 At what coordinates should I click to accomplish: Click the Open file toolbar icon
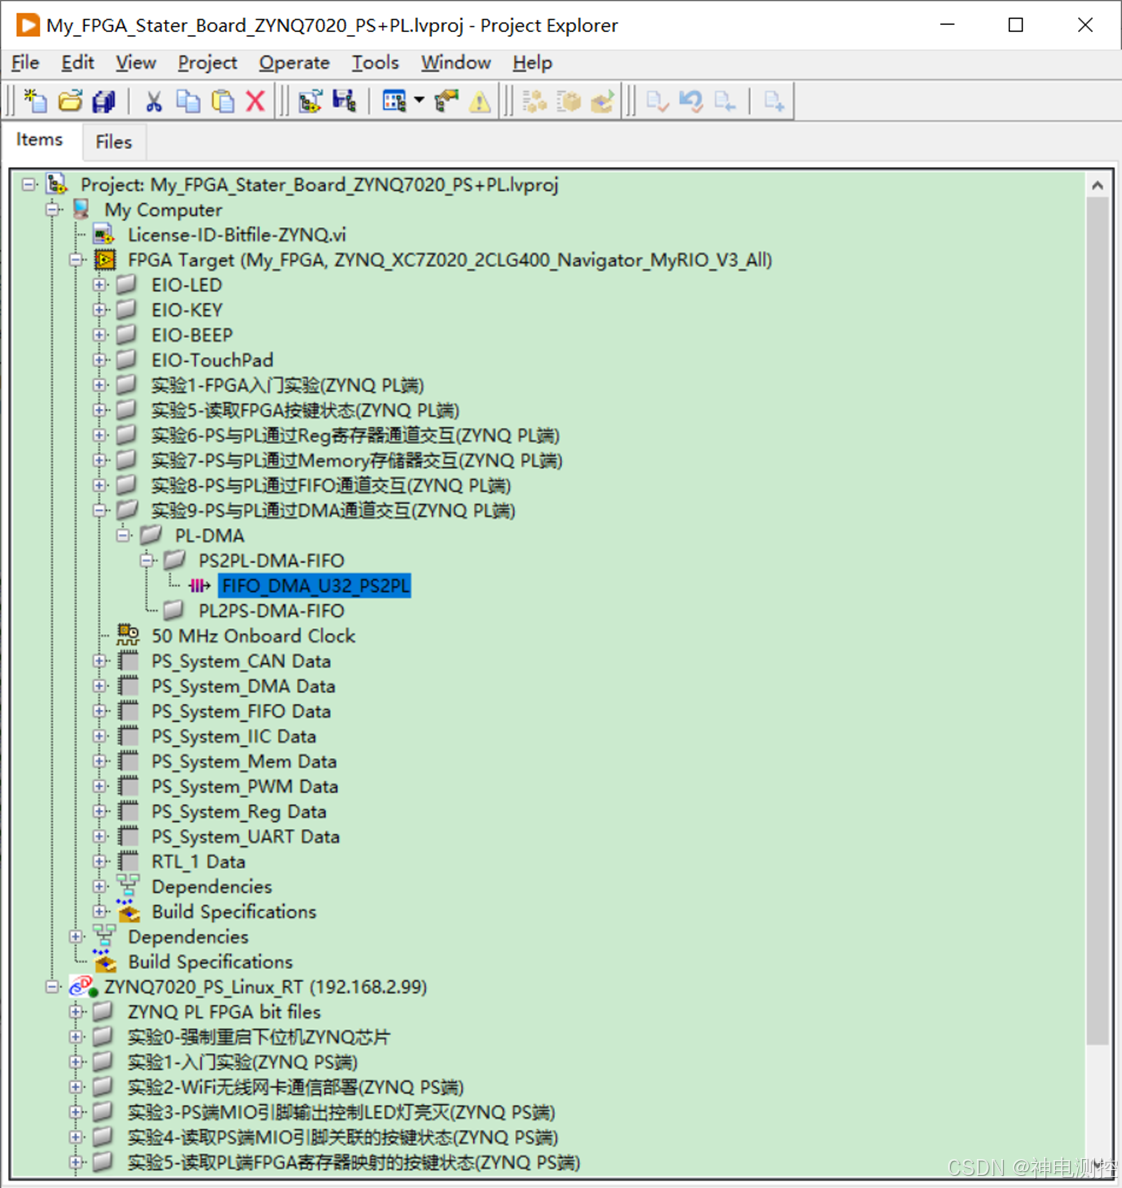(70, 101)
